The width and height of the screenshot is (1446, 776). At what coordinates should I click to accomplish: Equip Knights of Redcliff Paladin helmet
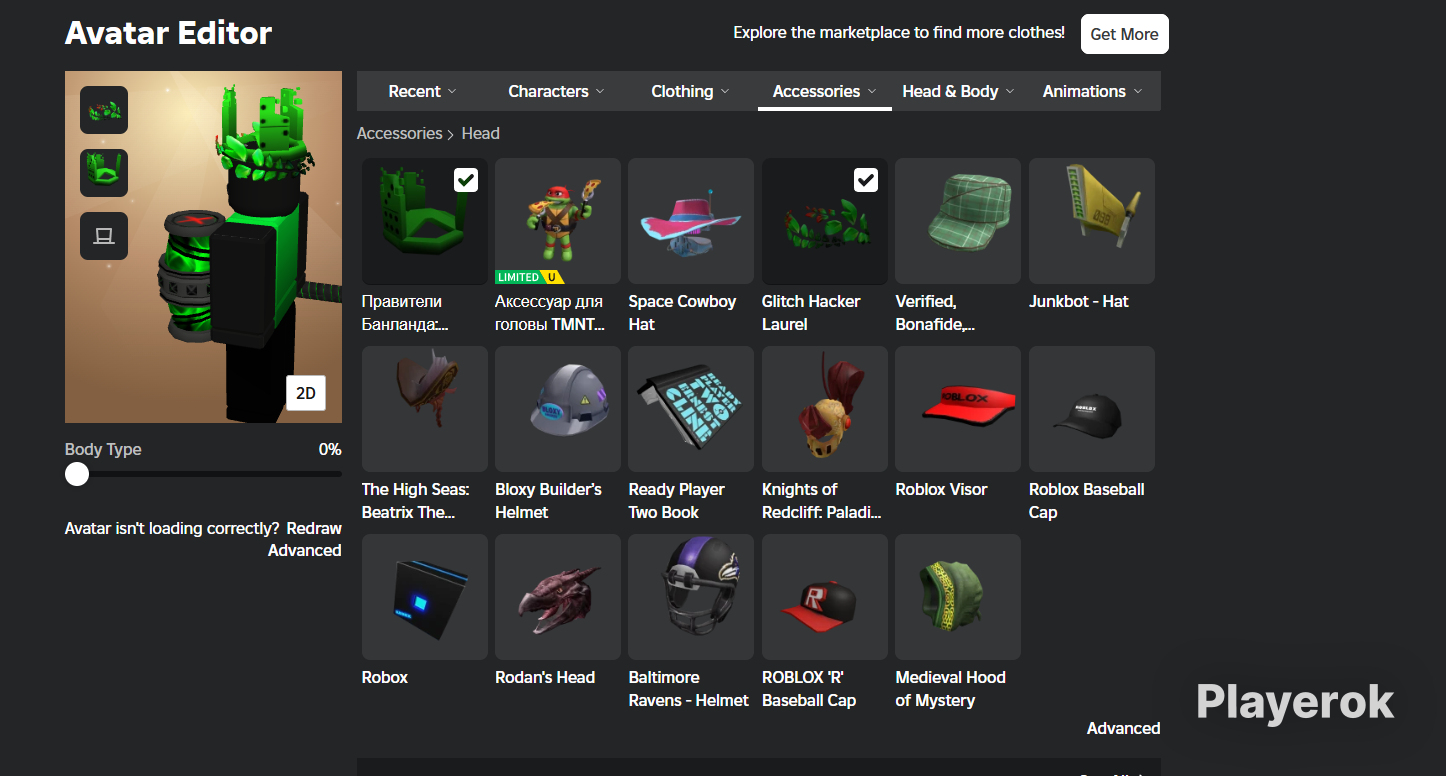click(x=825, y=409)
